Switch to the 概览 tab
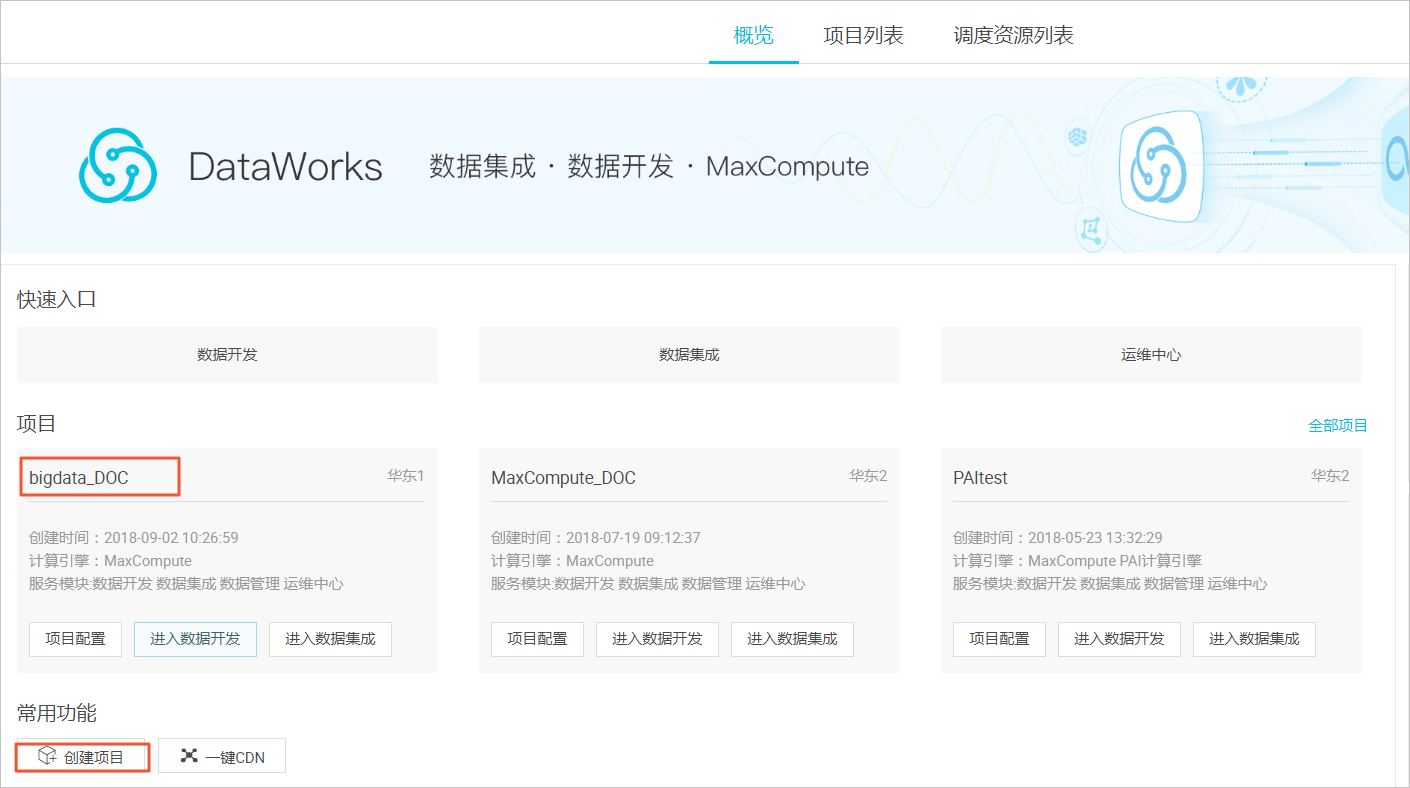1410x788 pixels. pyautogui.click(x=754, y=36)
